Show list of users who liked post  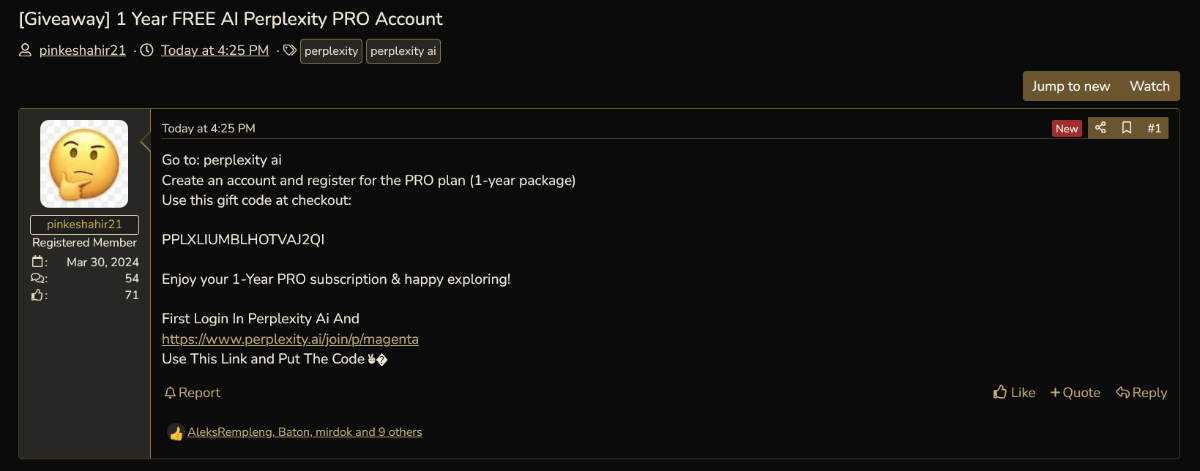point(305,432)
